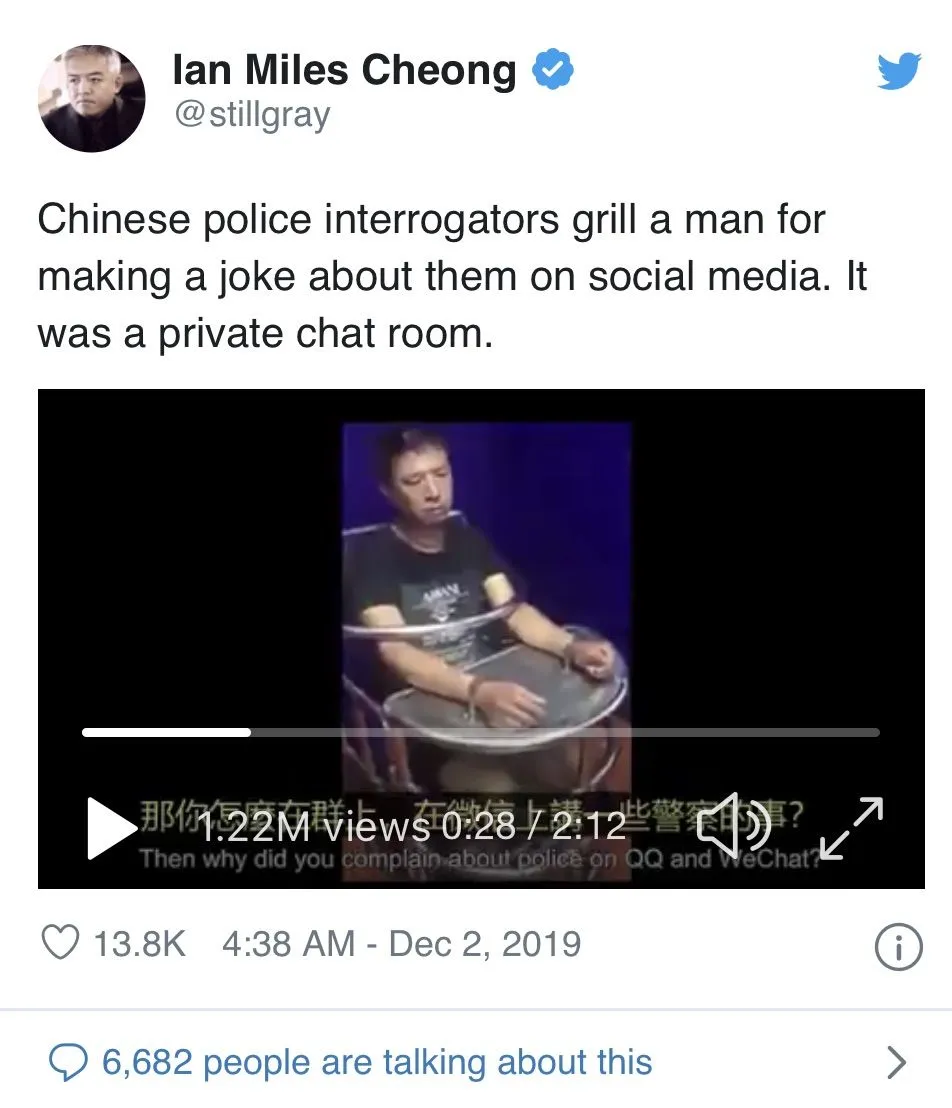The width and height of the screenshot is (952, 1108).
Task: Like the tweet with the heart icon
Action: click(61, 944)
